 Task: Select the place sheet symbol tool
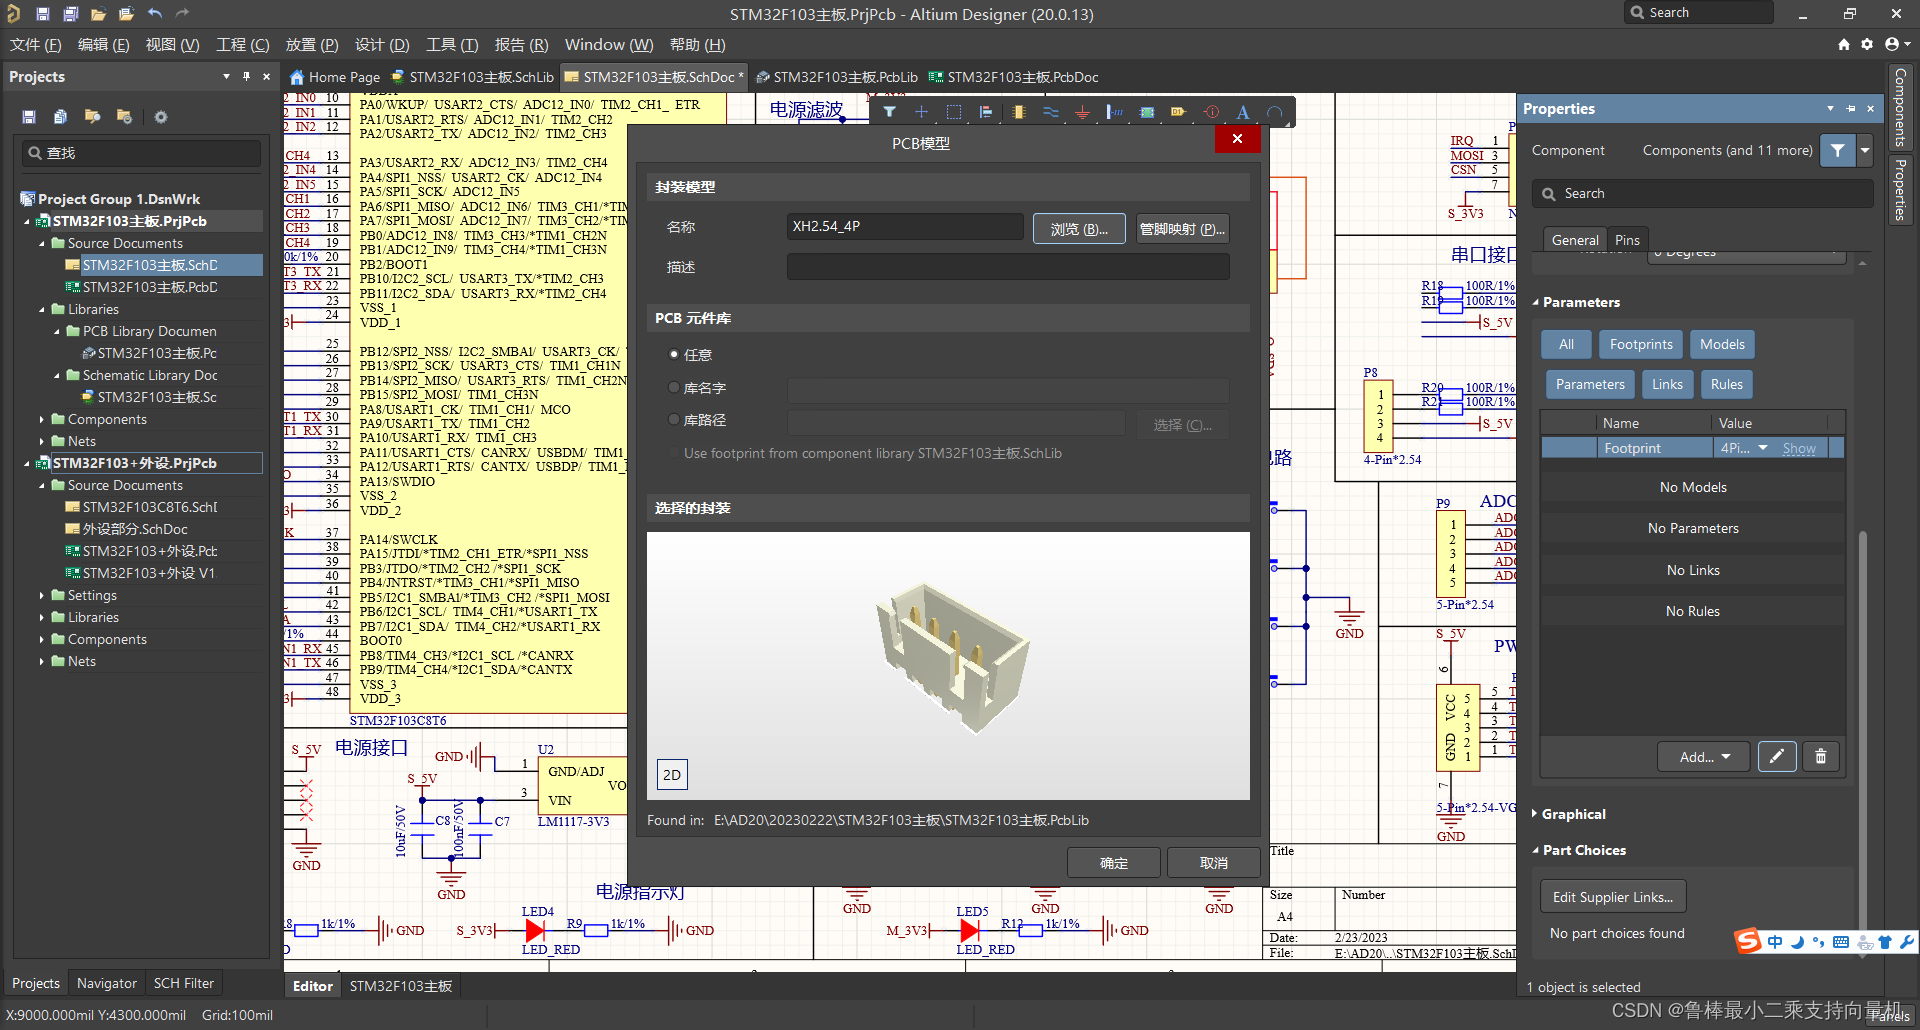click(x=1147, y=112)
